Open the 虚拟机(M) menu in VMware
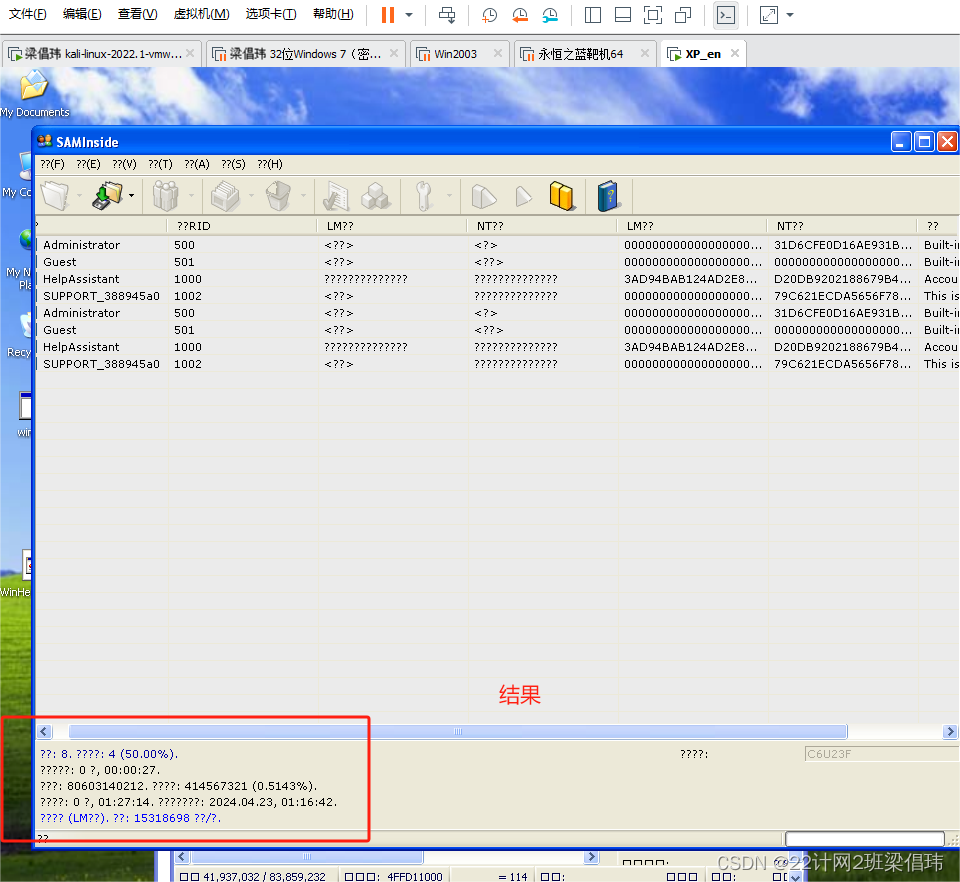 [x=201, y=13]
